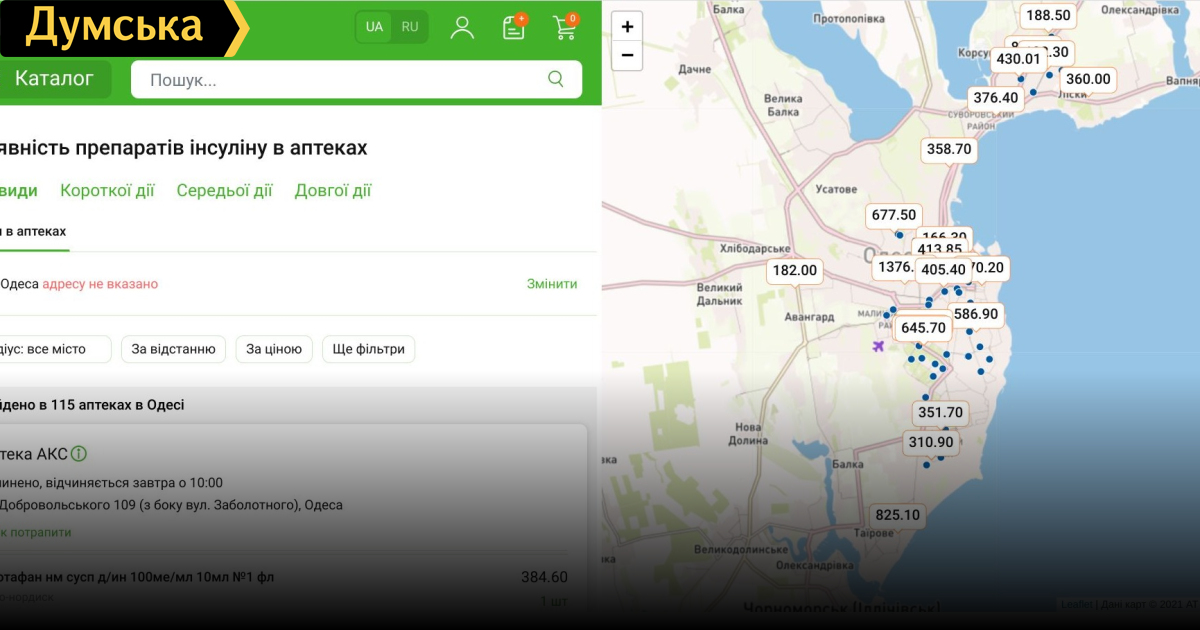Click info icon next to Аптека АКС

(79, 454)
